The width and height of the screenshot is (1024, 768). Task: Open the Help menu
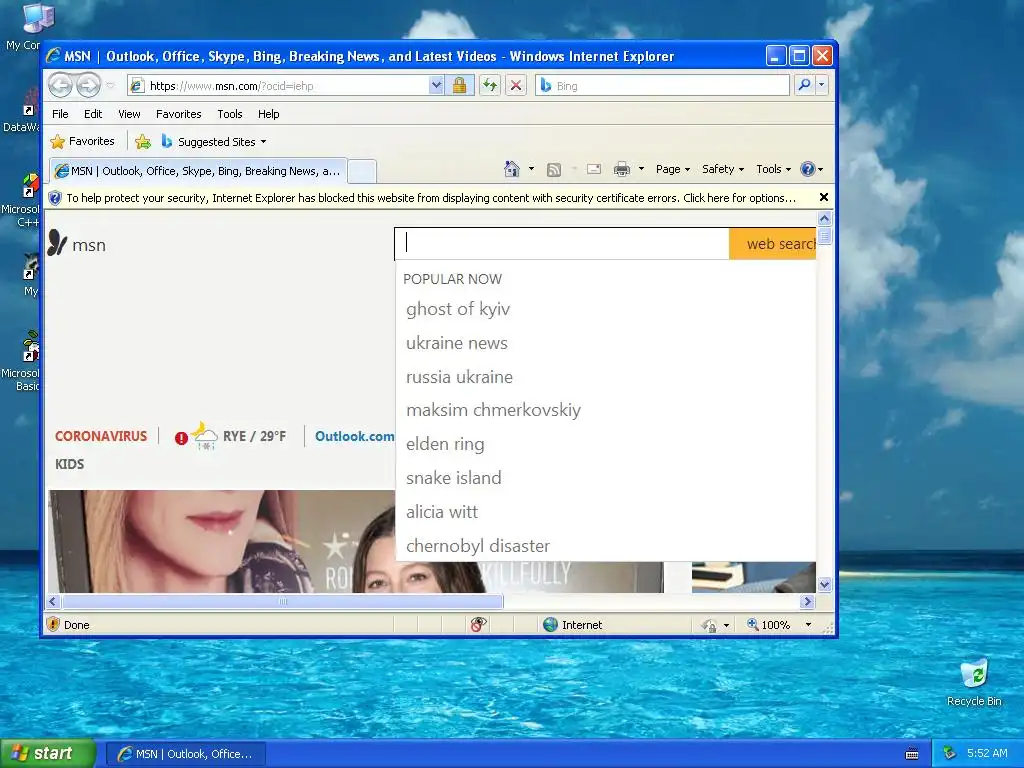268,114
